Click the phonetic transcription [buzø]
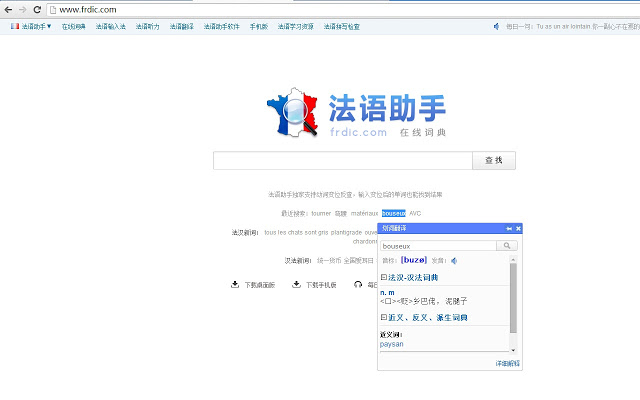Screen dimensions: 640x400 point(414,260)
